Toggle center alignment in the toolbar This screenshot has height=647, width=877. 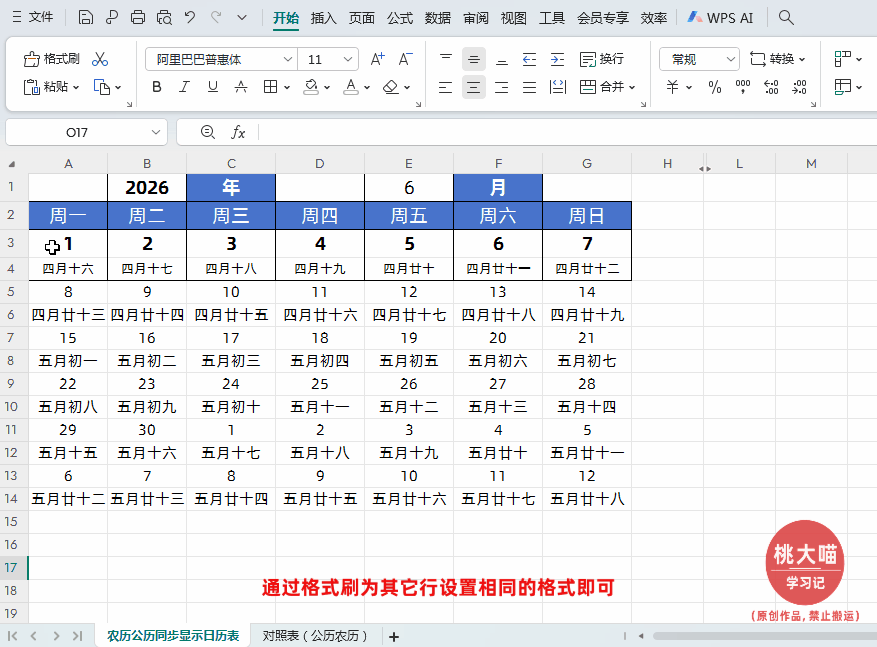click(471, 88)
